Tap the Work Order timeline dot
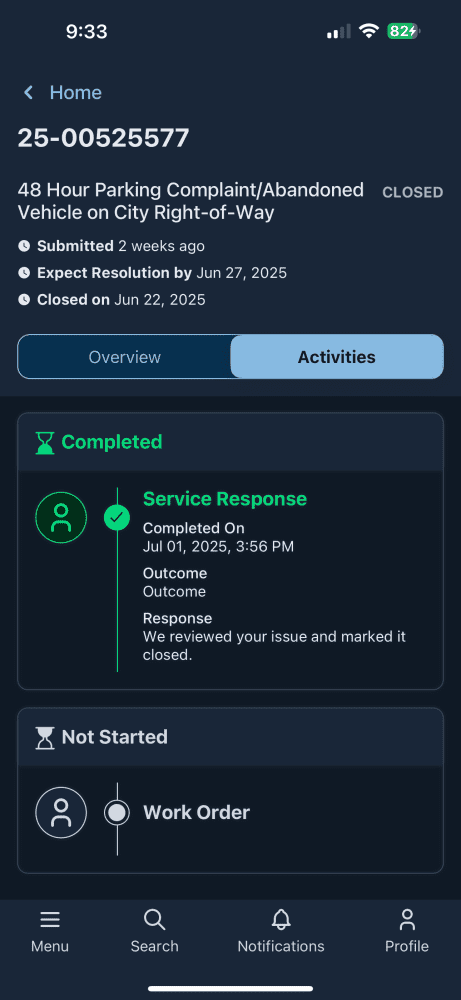The height and width of the screenshot is (1000, 461). pyautogui.click(x=117, y=812)
